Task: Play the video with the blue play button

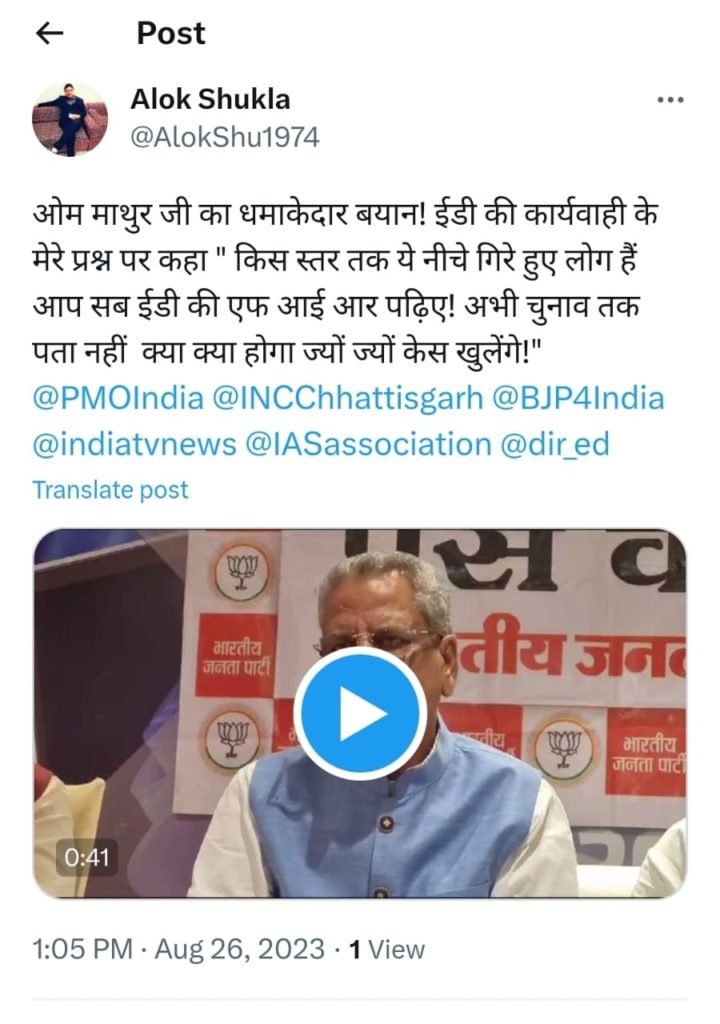Action: [x=359, y=712]
